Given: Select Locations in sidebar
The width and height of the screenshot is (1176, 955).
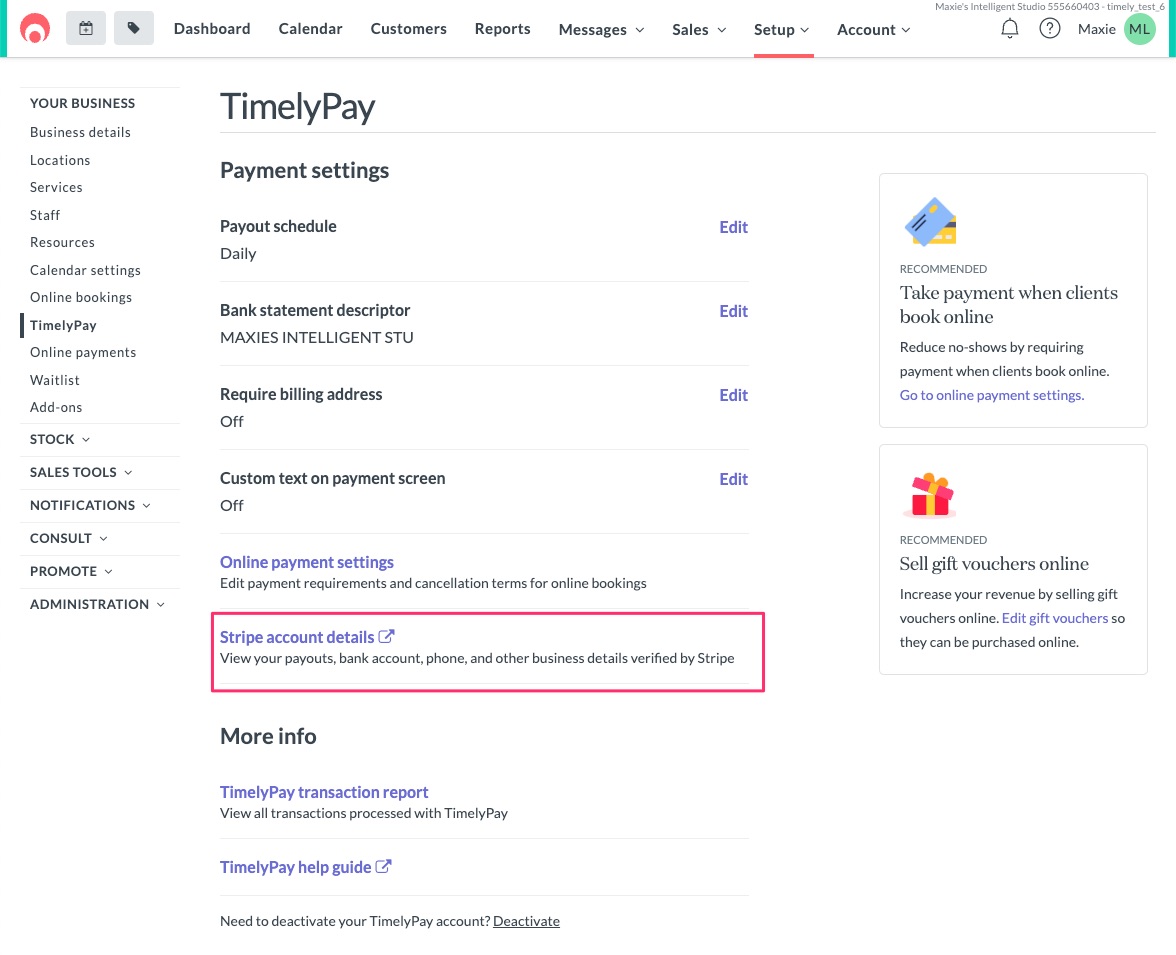Looking at the screenshot, I should (60, 160).
